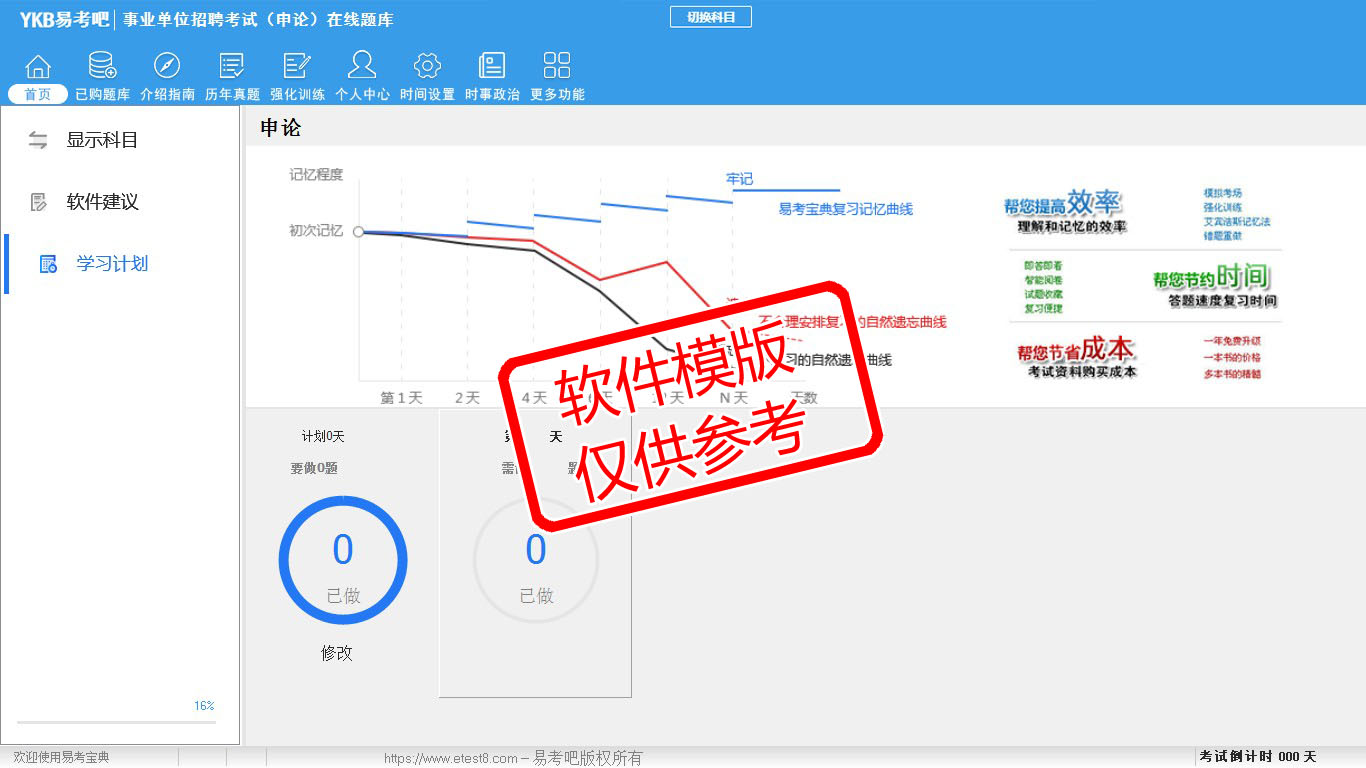This screenshot has width=1366, height=768.
Task: Click the 切换科目 button
Action: point(710,17)
